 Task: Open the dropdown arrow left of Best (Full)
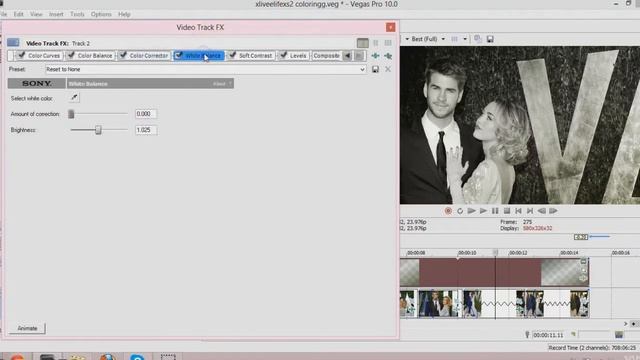407,39
